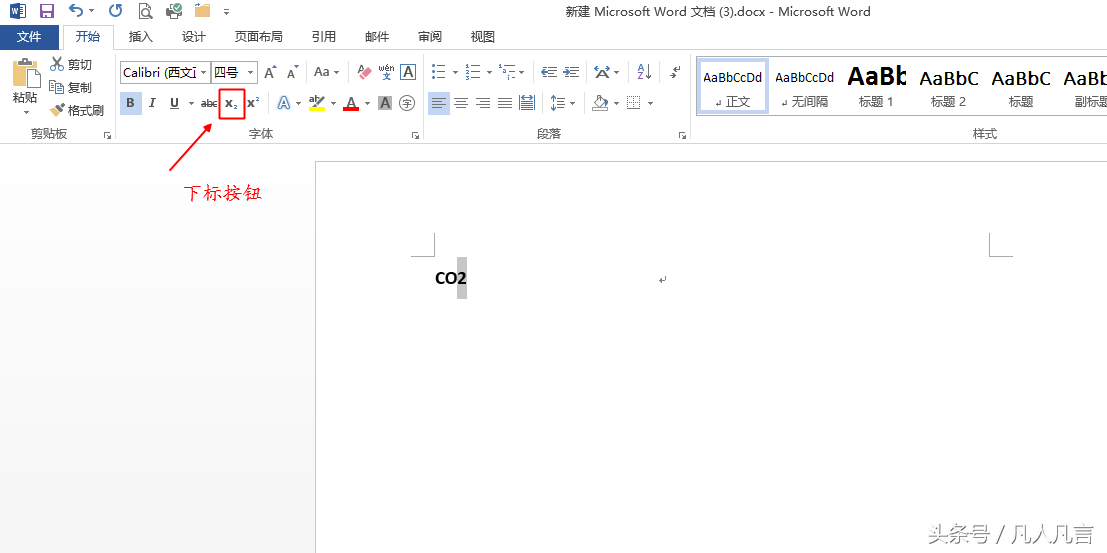Center the text

pyautogui.click(x=461, y=104)
